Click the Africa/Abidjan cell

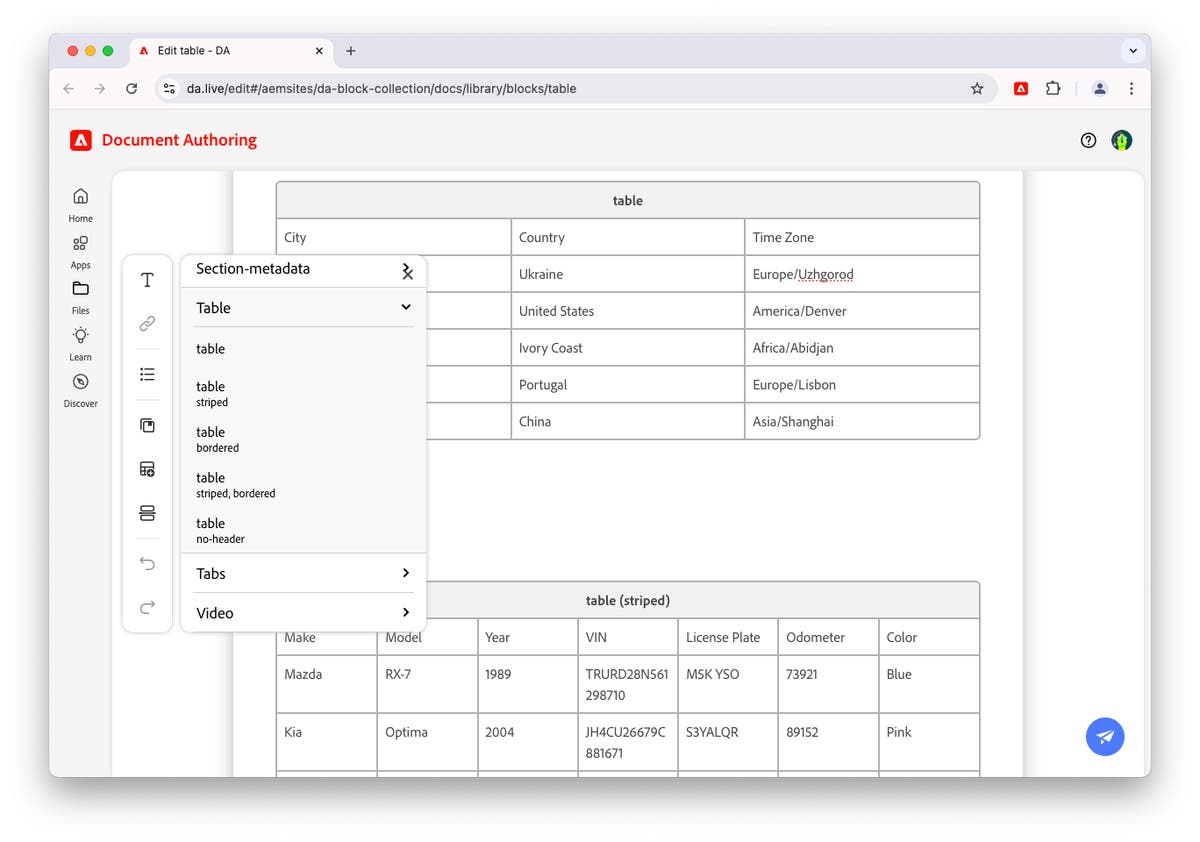pyautogui.click(x=862, y=348)
